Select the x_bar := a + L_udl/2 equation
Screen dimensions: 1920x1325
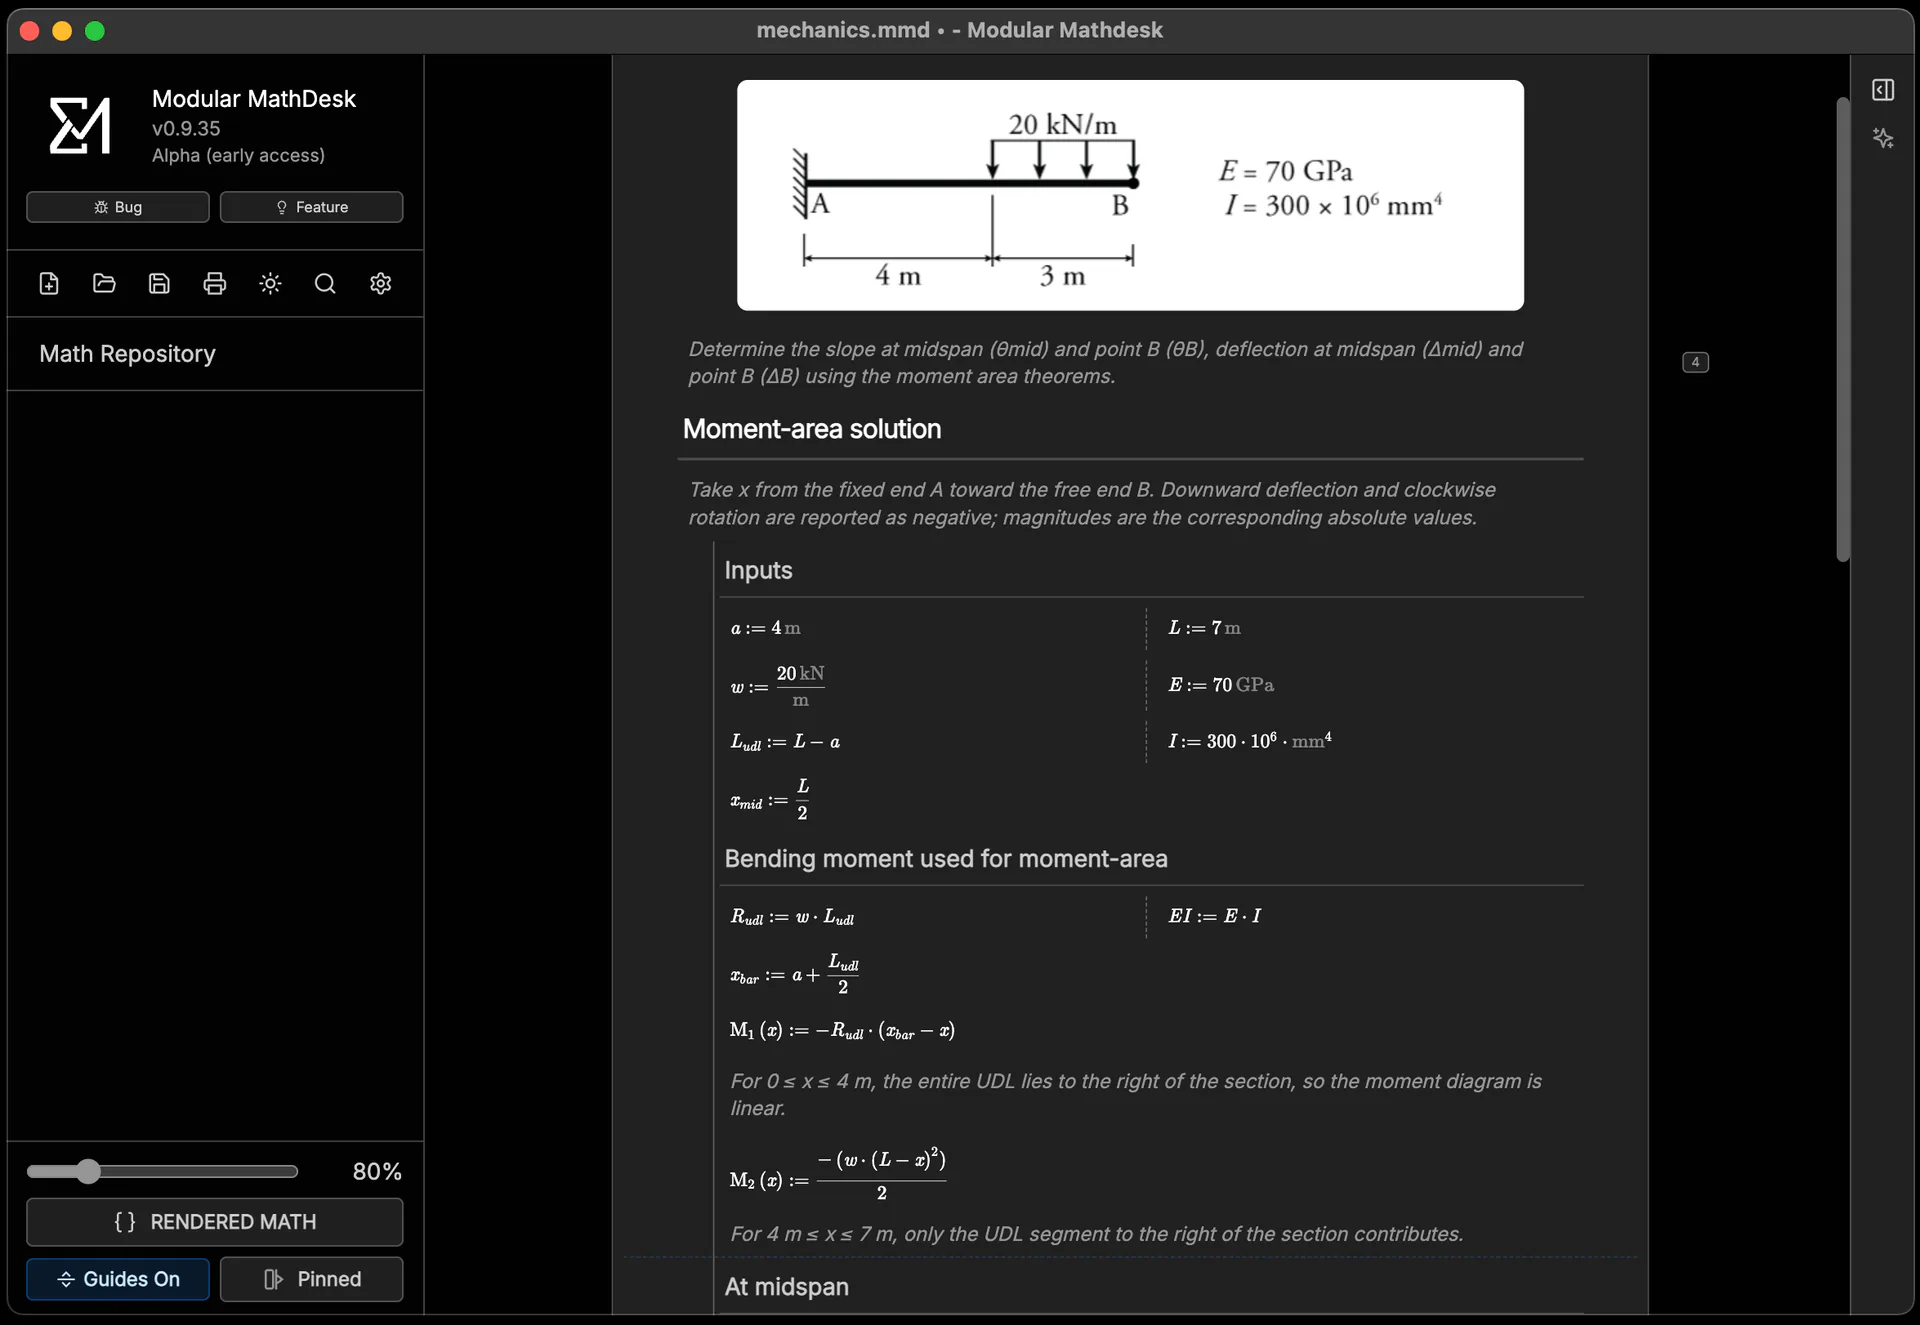(795, 974)
